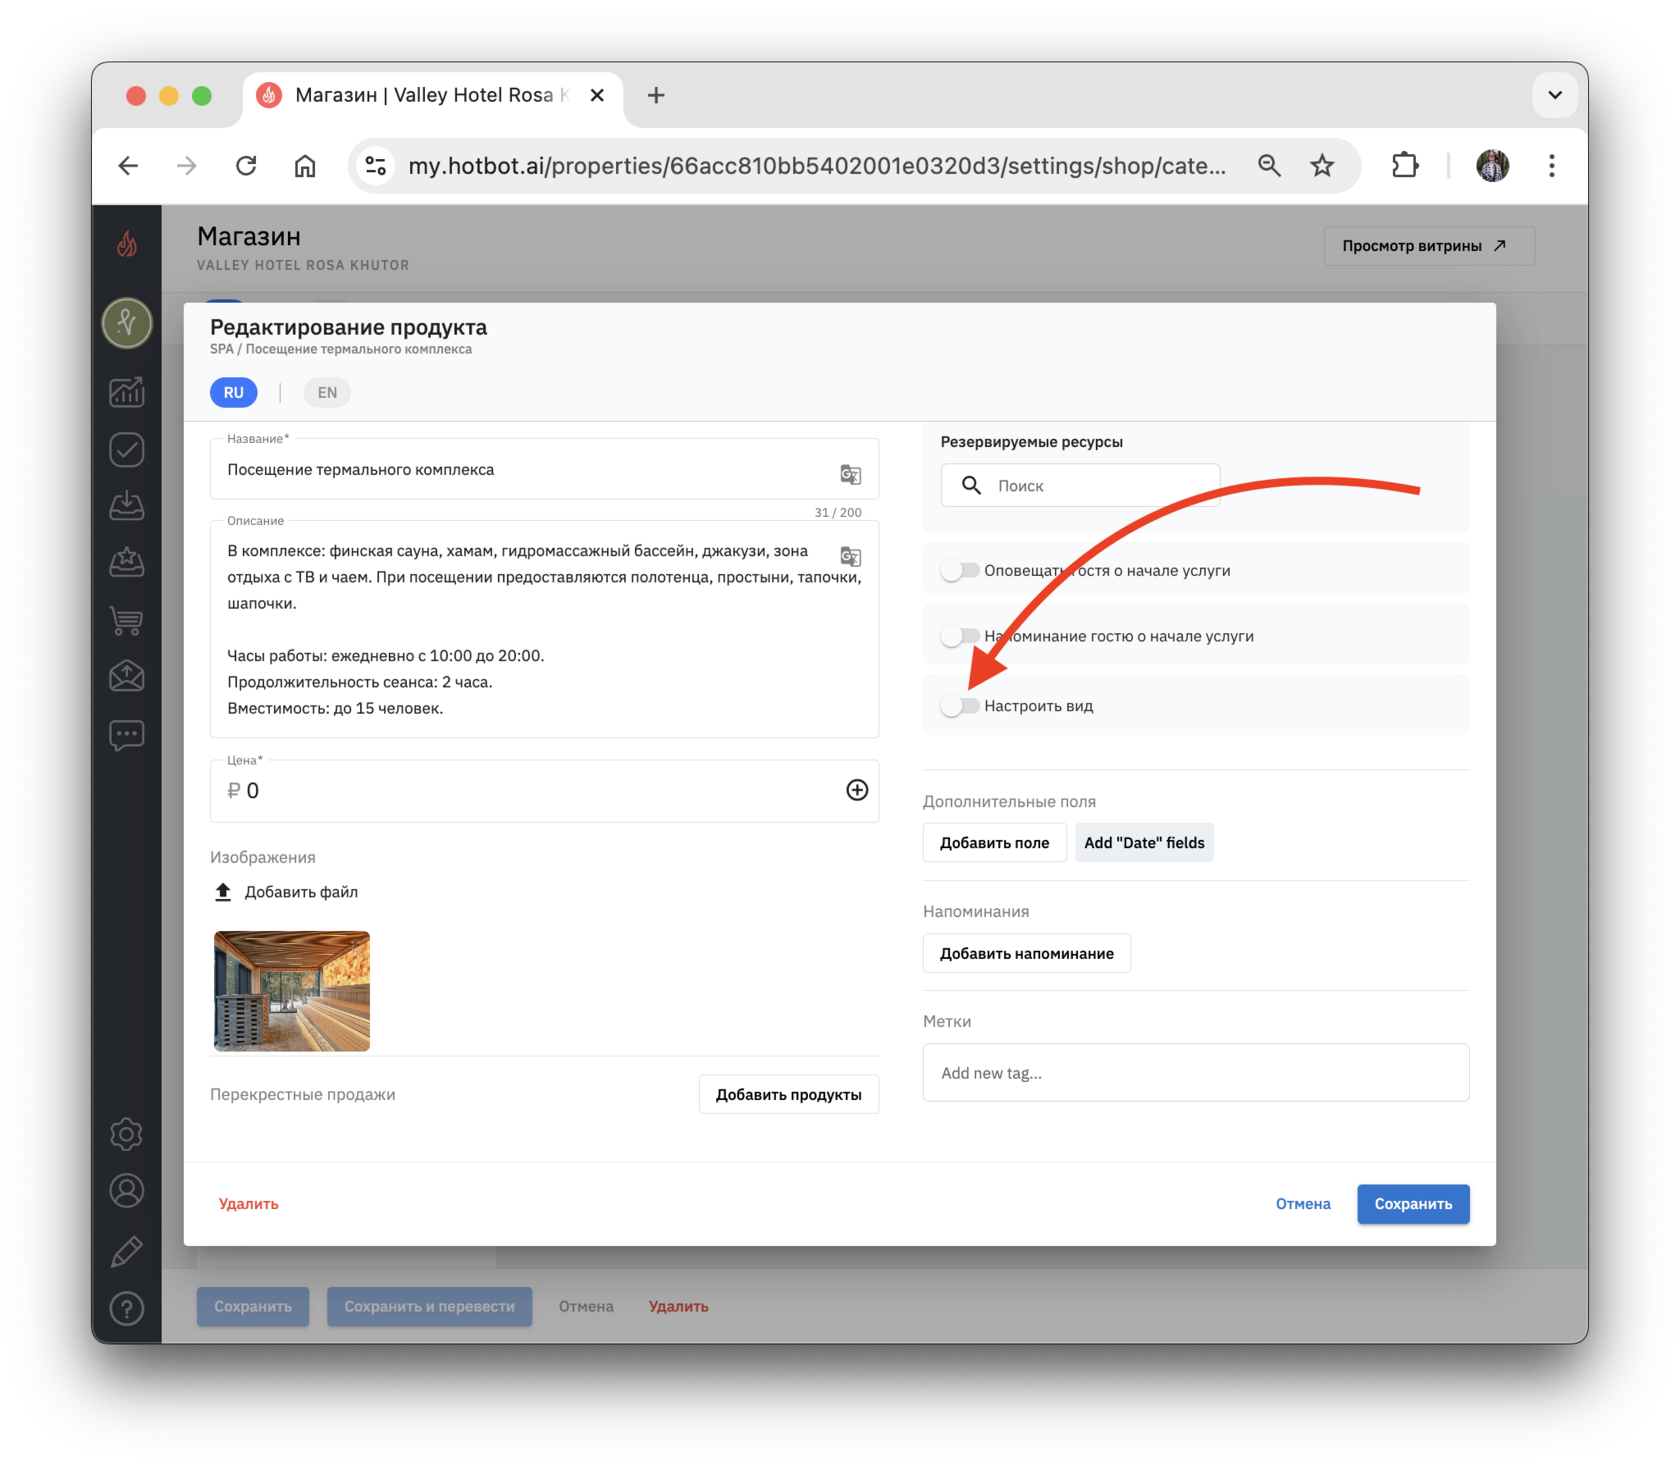Open the help question mark icon
This screenshot has height=1465, width=1680.
pyautogui.click(x=127, y=1308)
